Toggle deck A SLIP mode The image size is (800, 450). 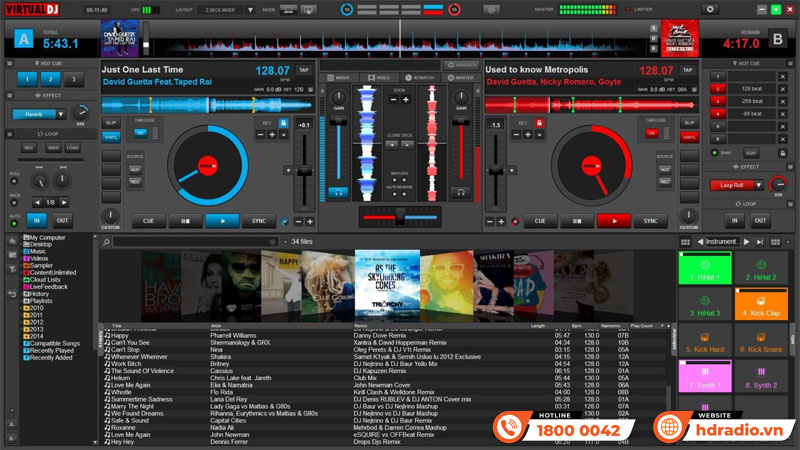pyautogui.click(x=111, y=123)
